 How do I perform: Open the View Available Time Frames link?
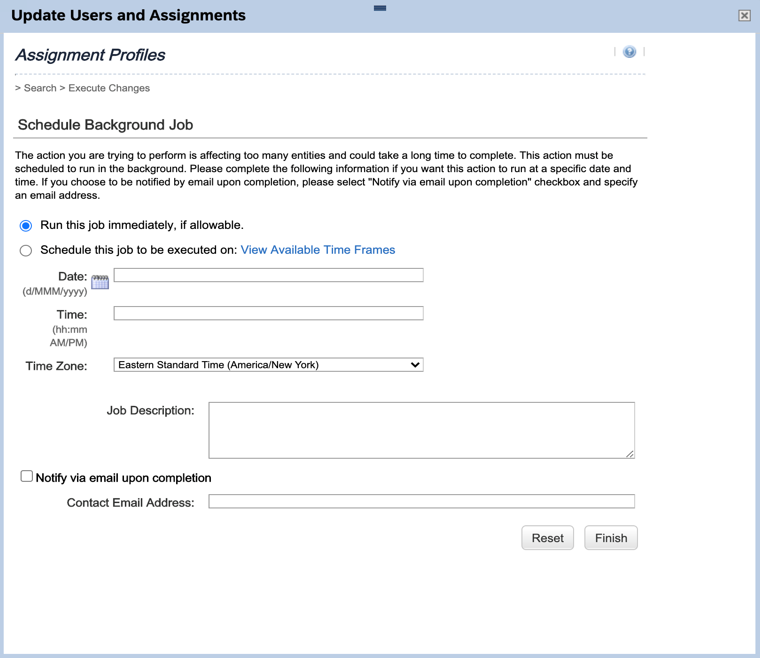[x=317, y=250]
